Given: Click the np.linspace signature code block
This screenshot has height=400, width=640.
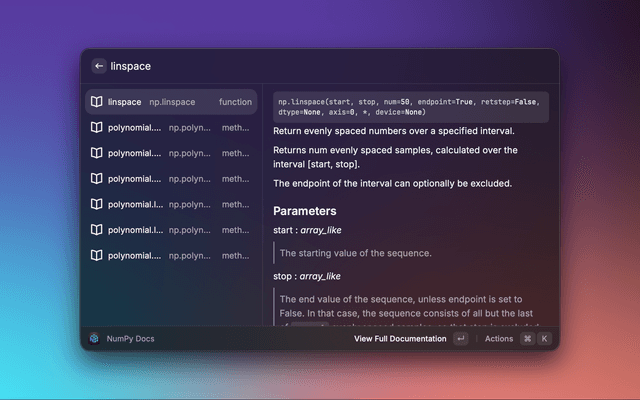Looking at the screenshot, I should tap(411, 108).
